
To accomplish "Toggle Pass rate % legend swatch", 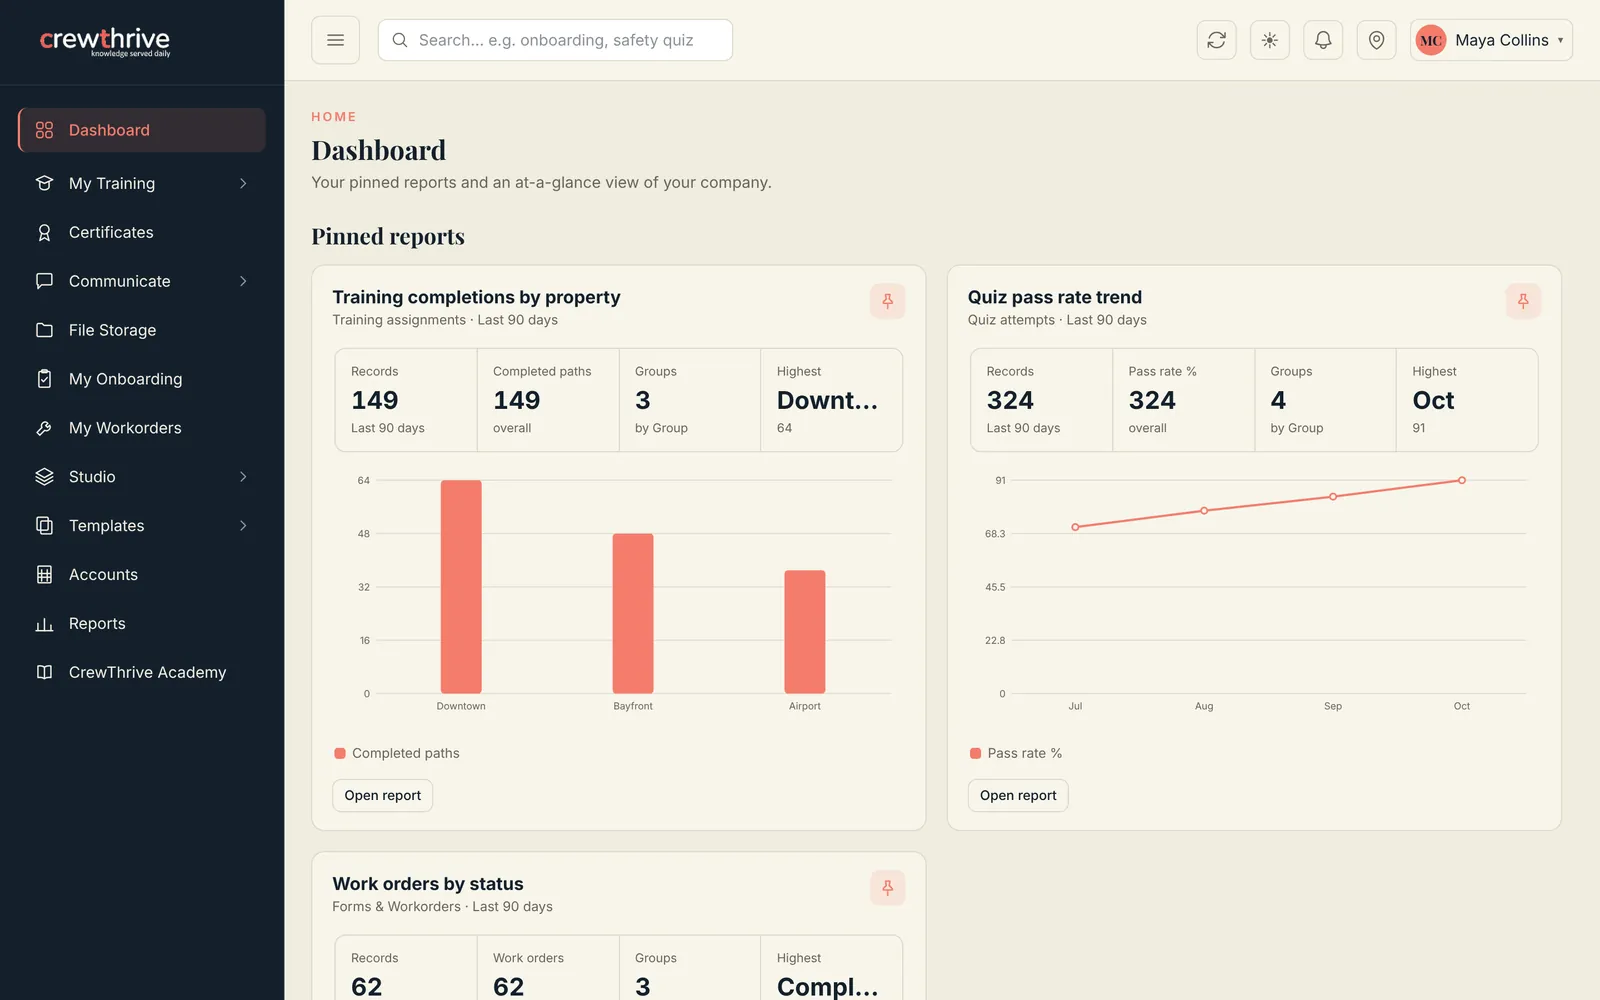I will click(x=975, y=753).
